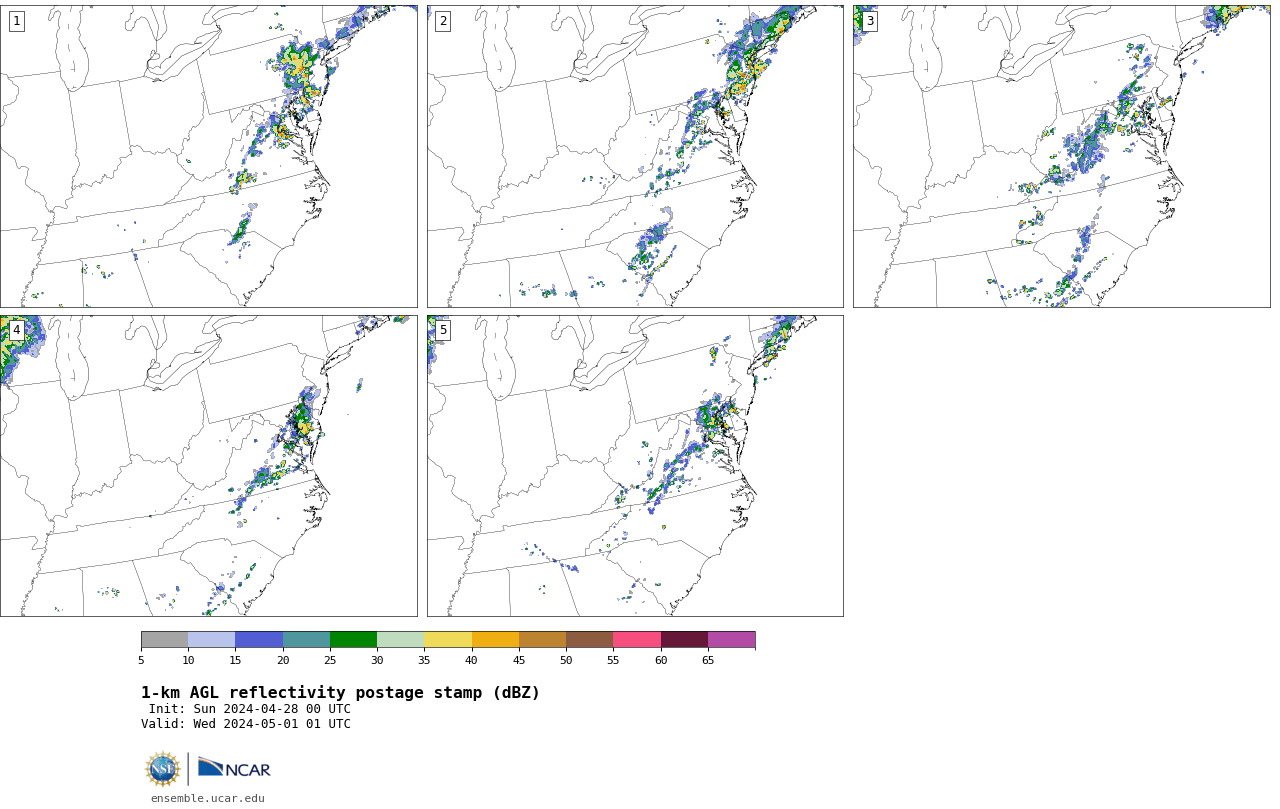Viewport: 1280px width, 809px height.
Task: Open ensemble member 2 reflectivity map
Action: point(635,156)
